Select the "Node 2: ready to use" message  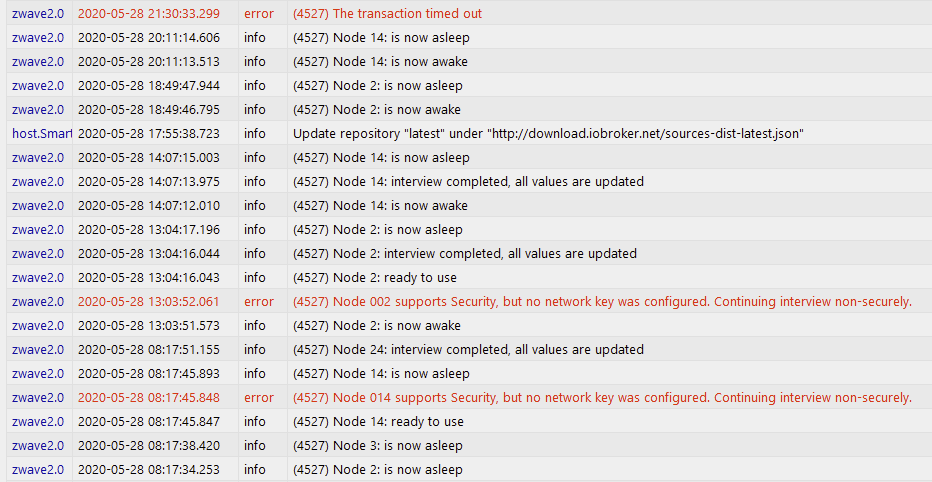[374, 278]
